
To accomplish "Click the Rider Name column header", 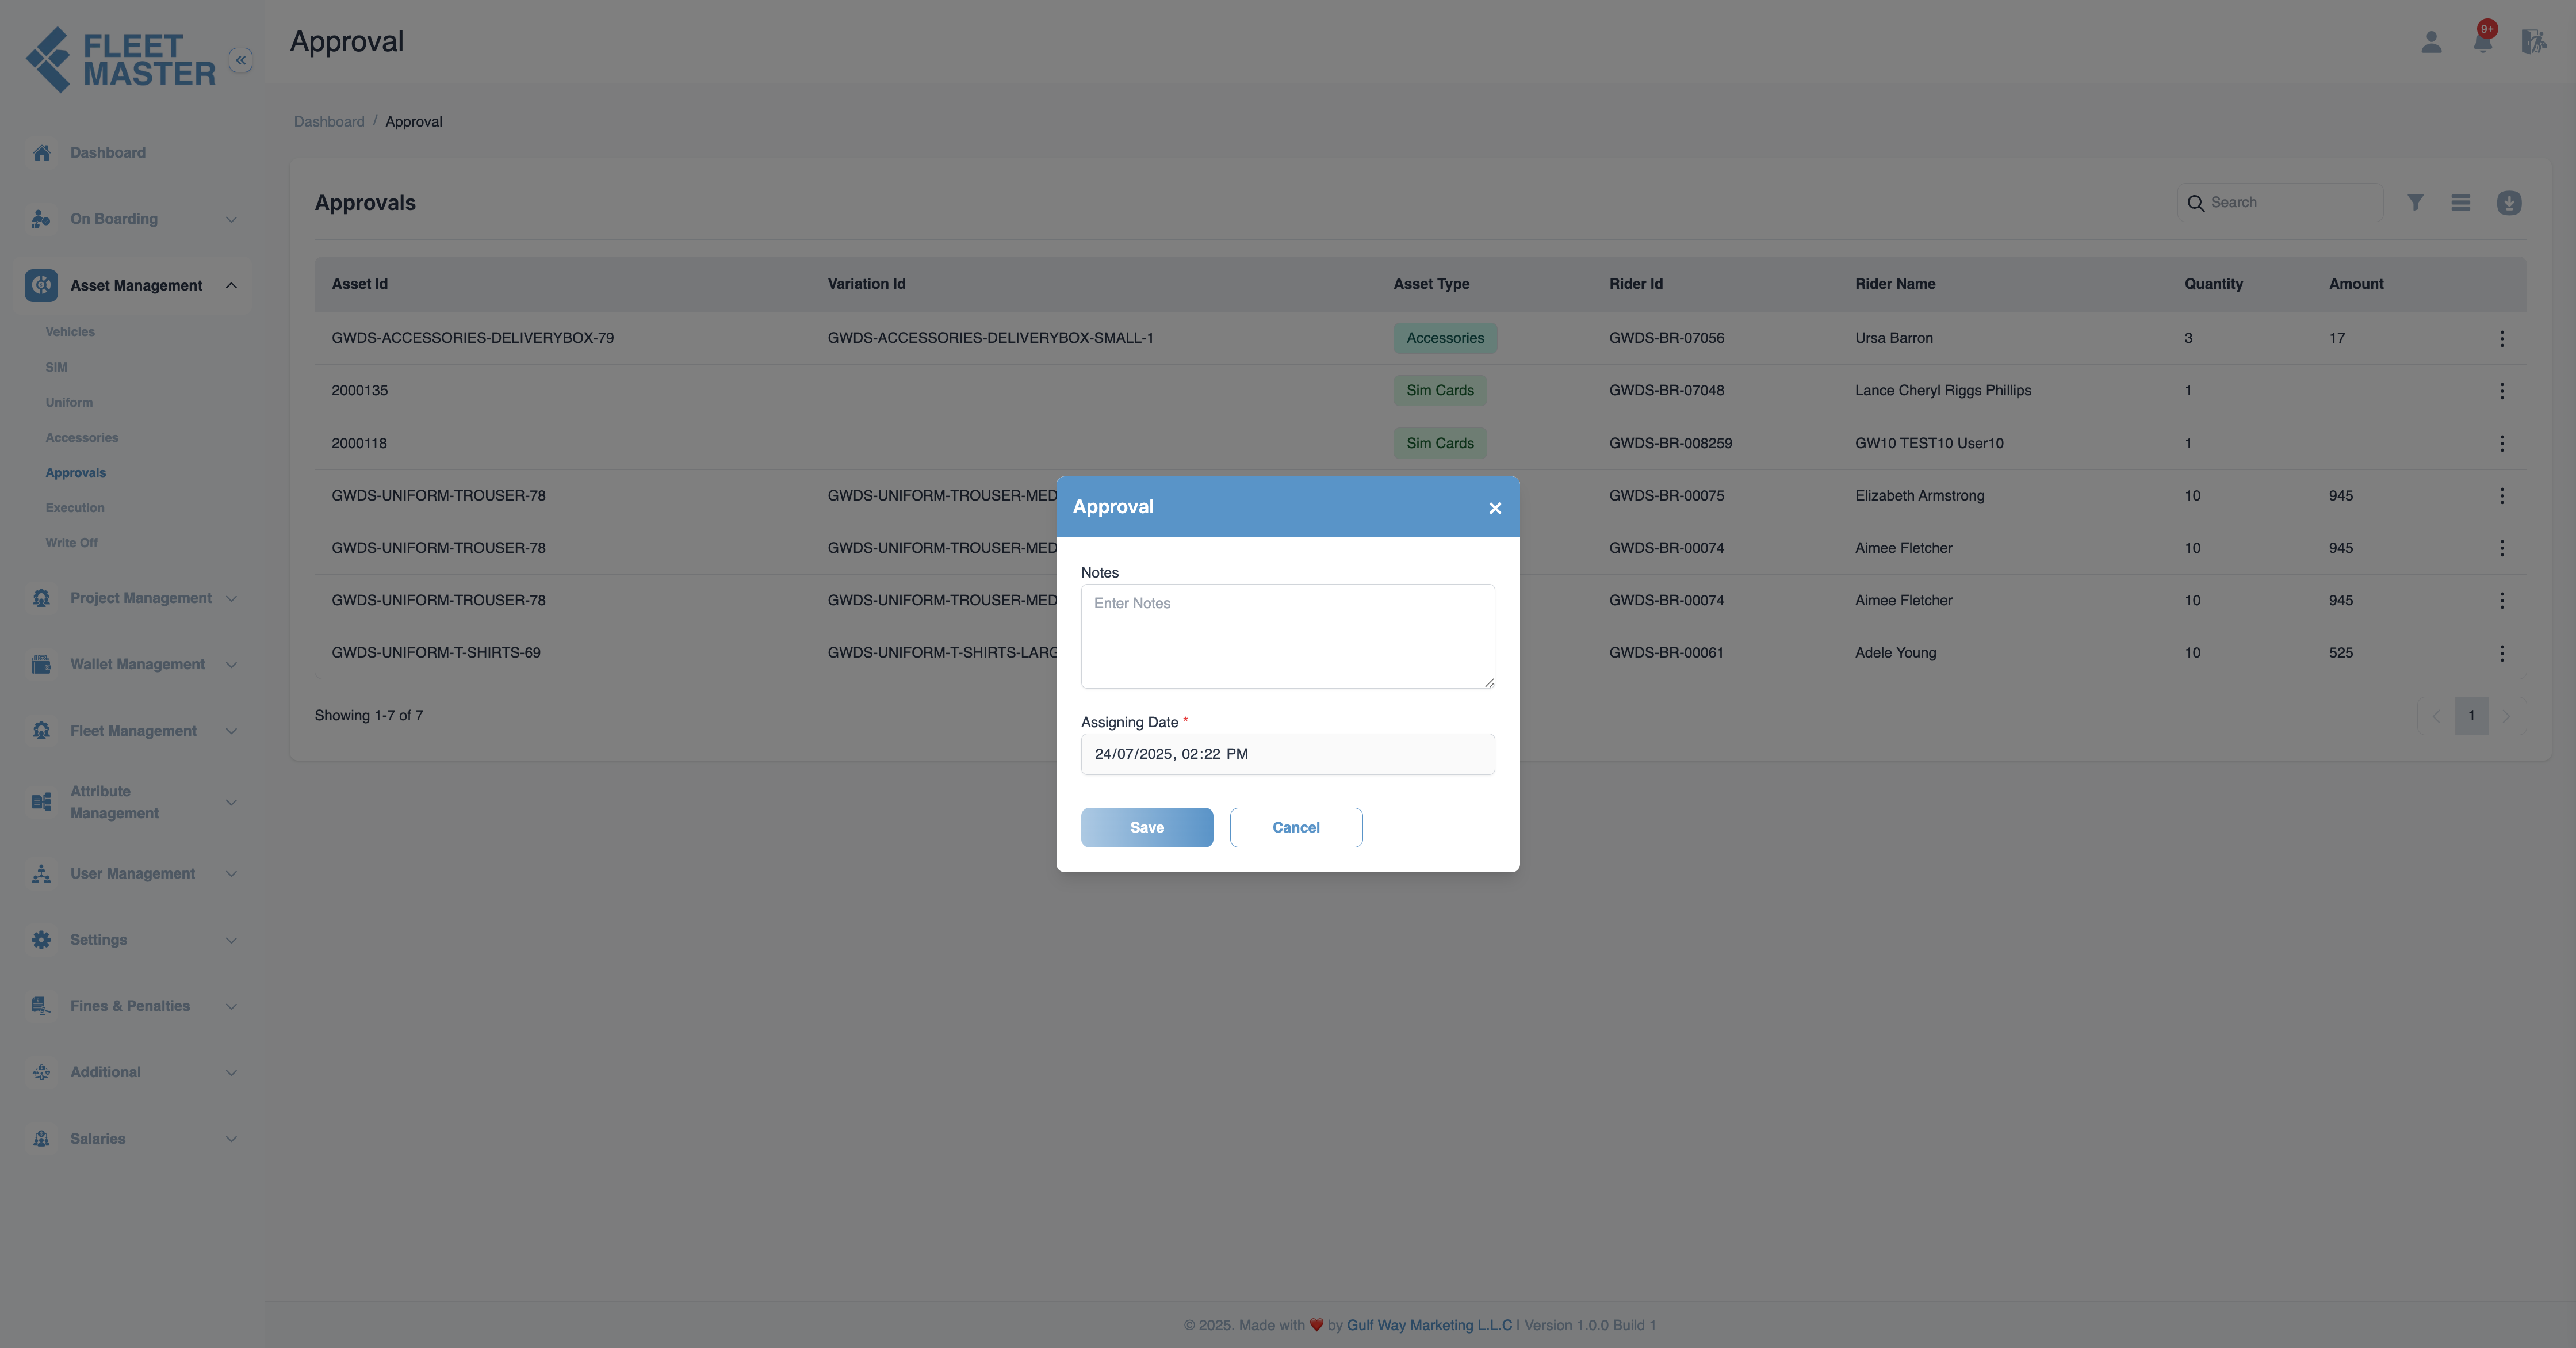I will pyautogui.click(x=1895, y=284).
